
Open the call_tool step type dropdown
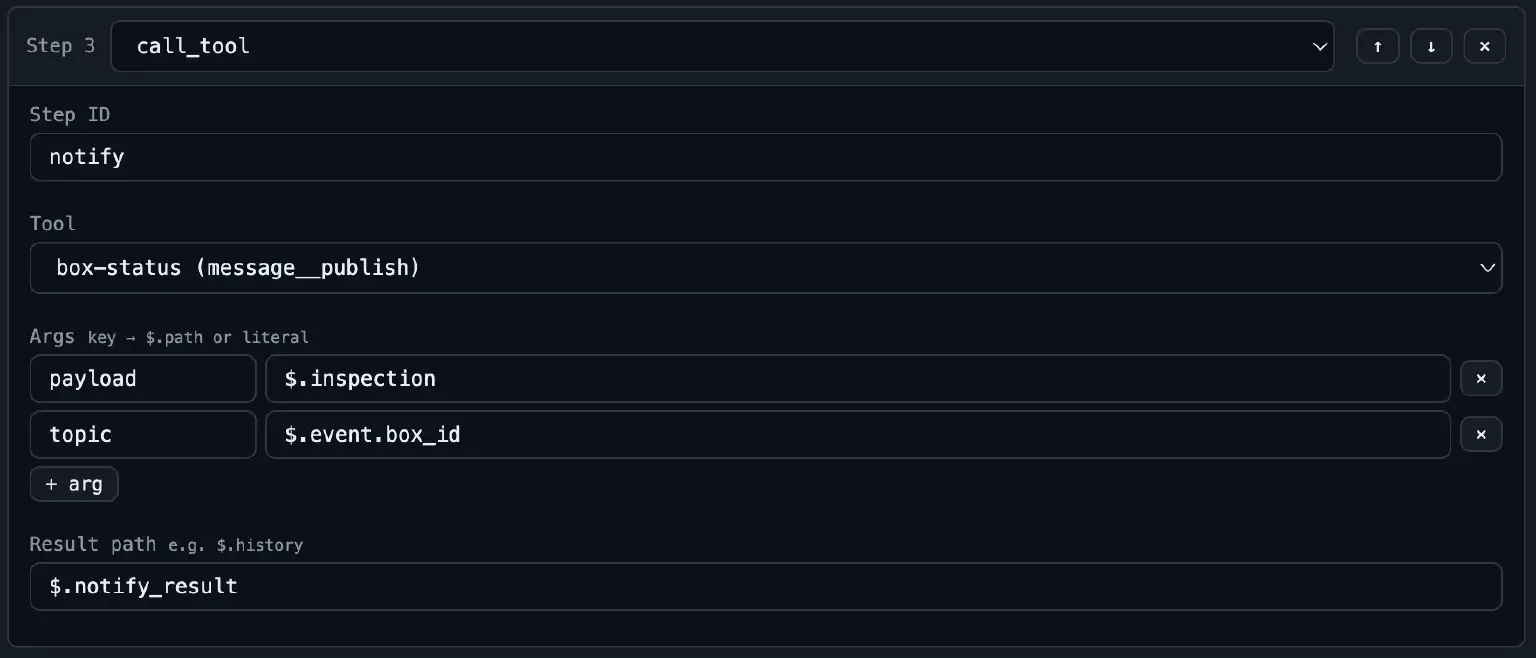coord(722,46)
